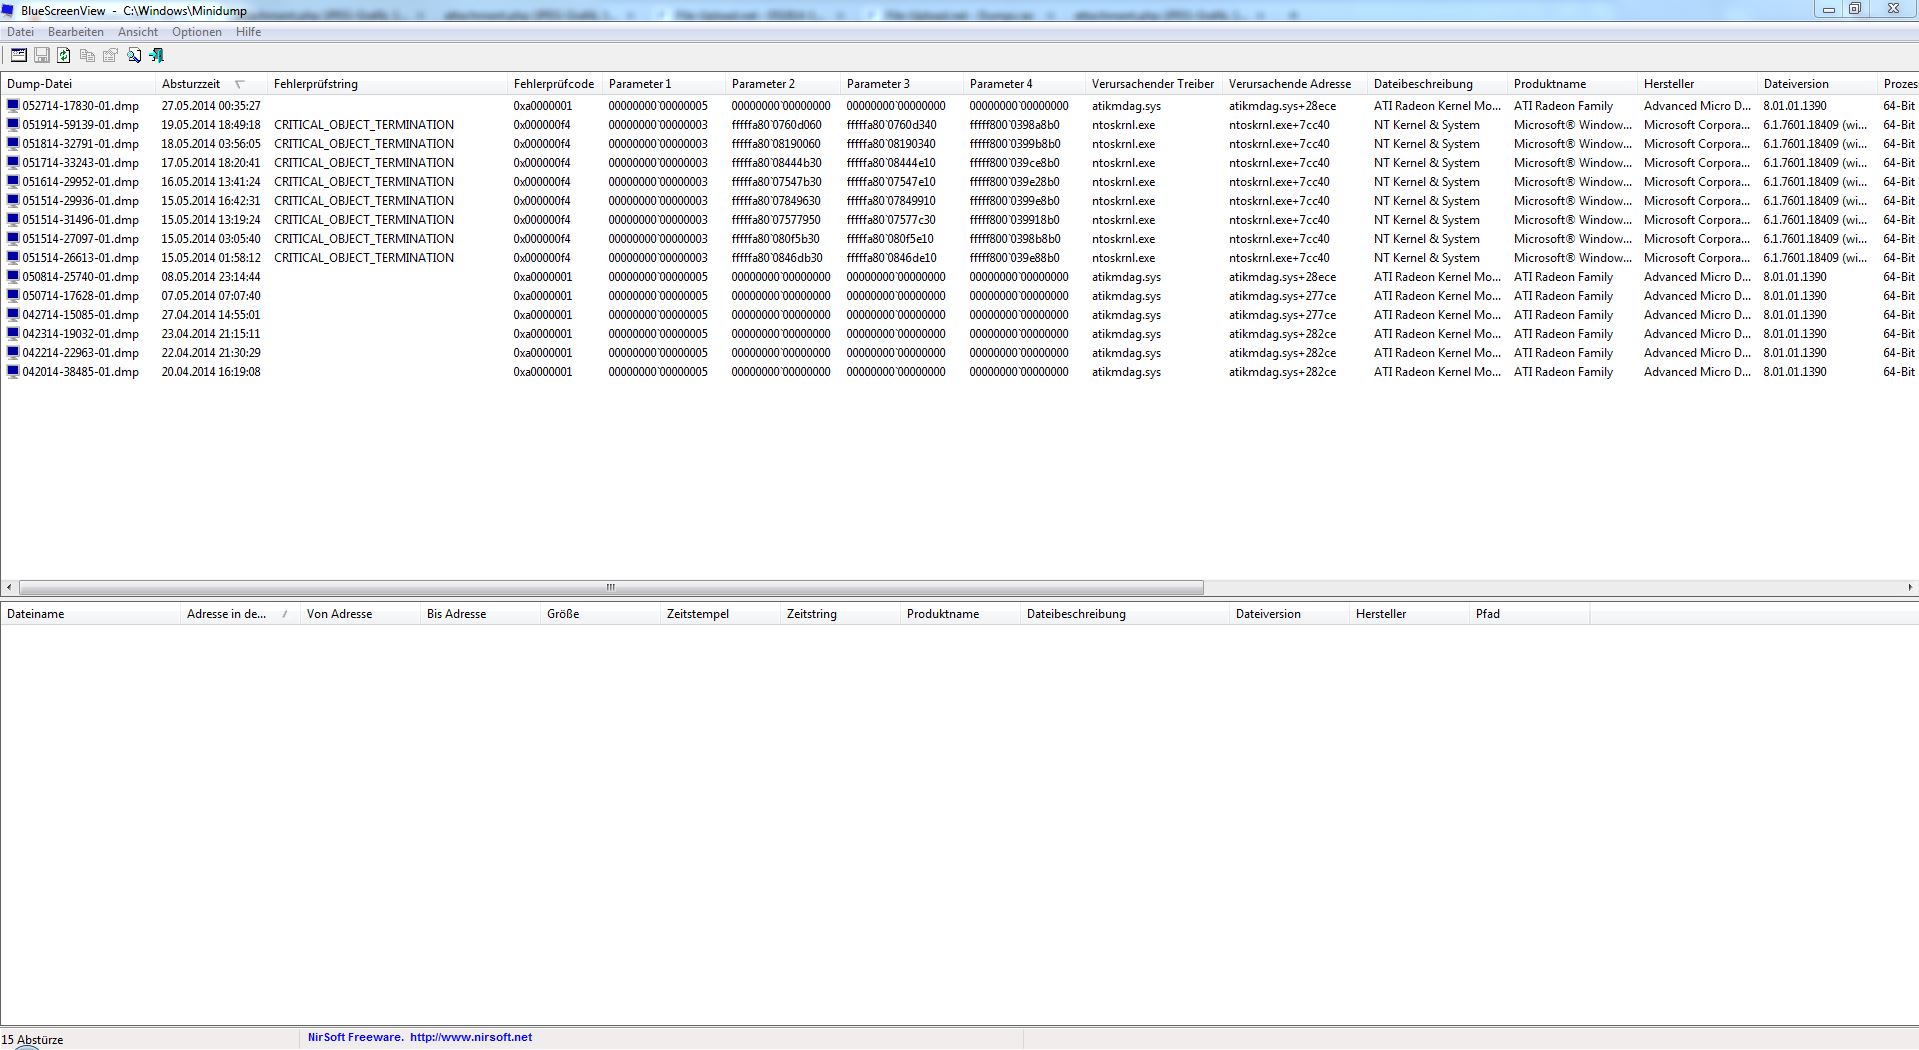The width and height of the screenshot is (1919, 1050).
Task: Select the dump icon of 050714-17628-01.dmp
Action: pyautogui.click(x=13, y=295)
